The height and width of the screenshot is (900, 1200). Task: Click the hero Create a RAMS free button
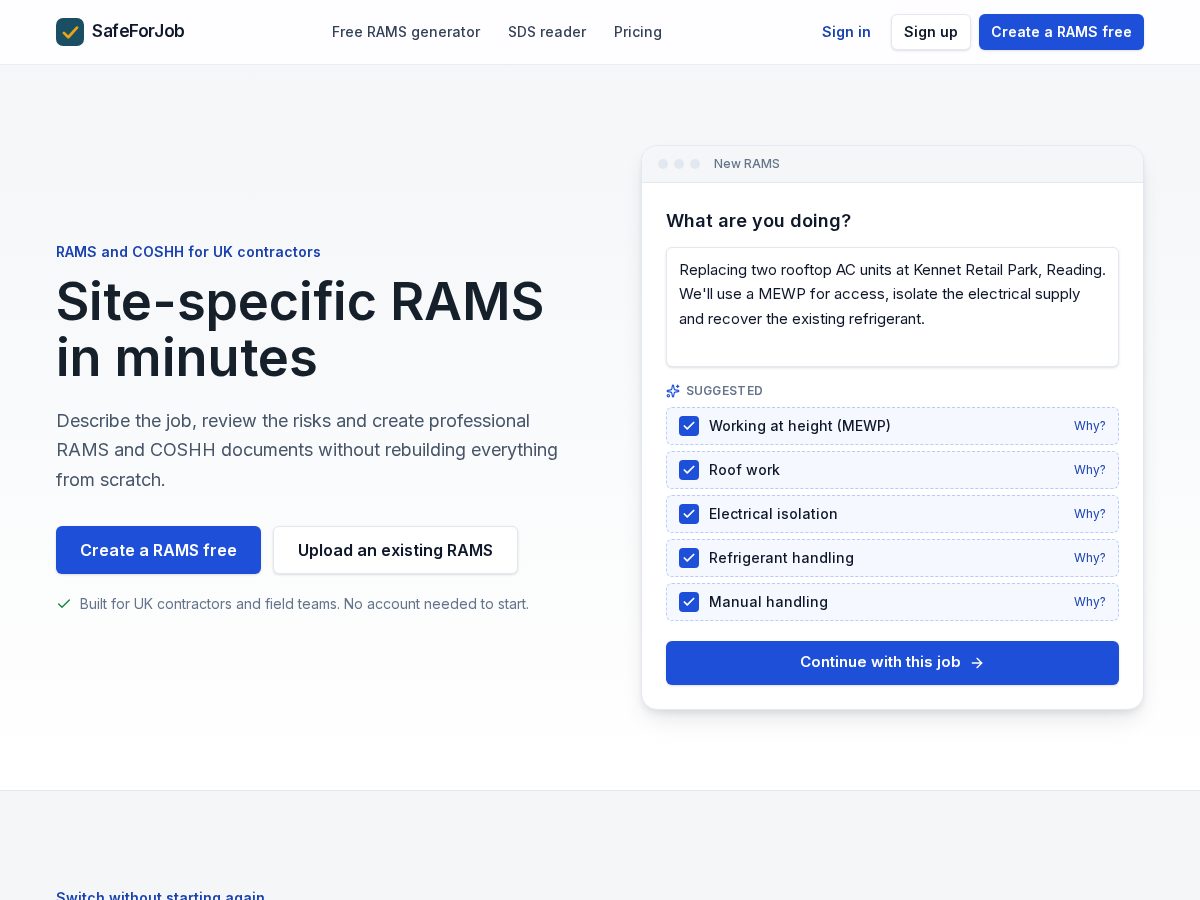[158, 550]
